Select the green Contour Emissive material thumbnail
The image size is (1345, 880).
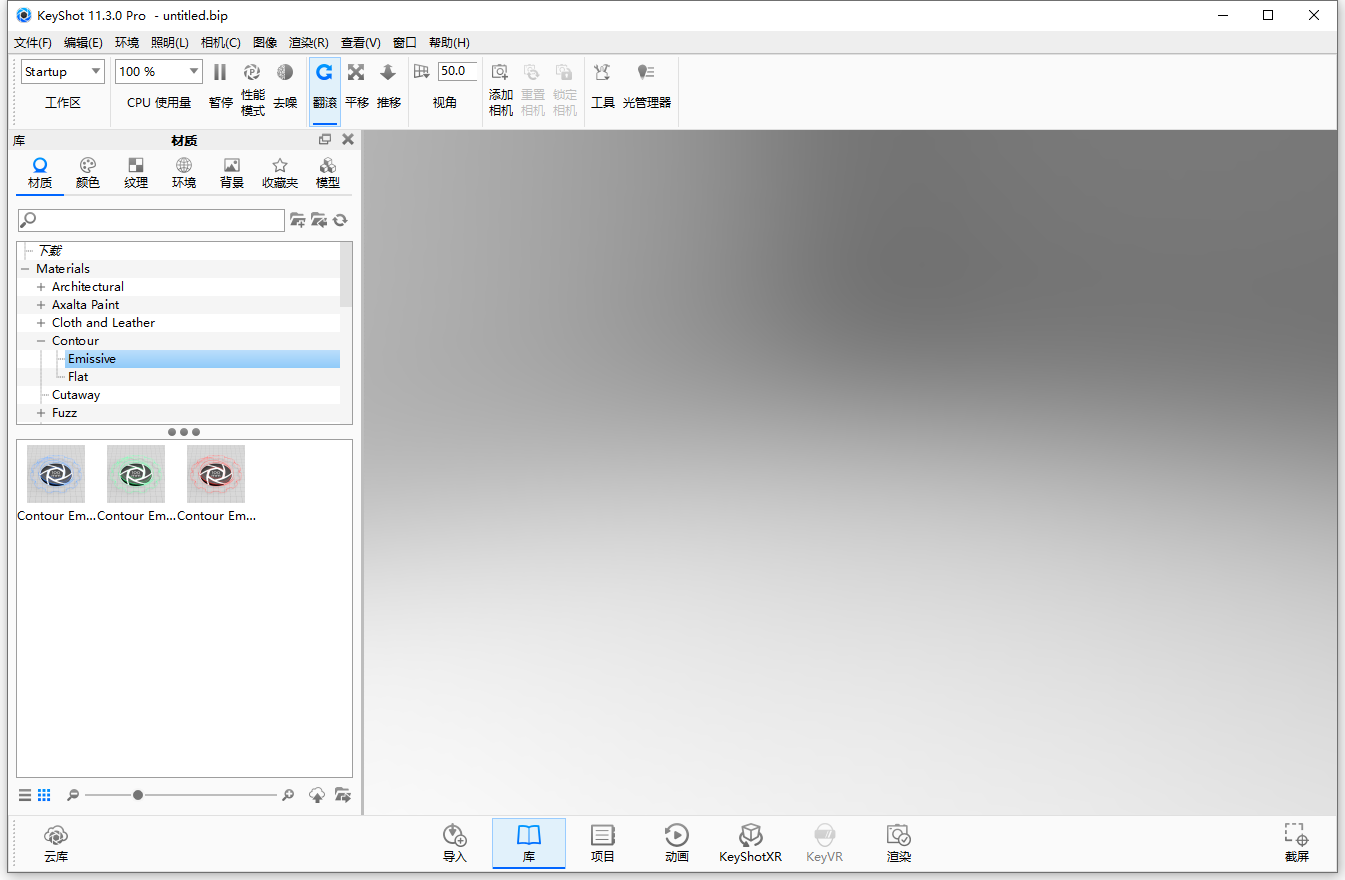pos(136,474)
